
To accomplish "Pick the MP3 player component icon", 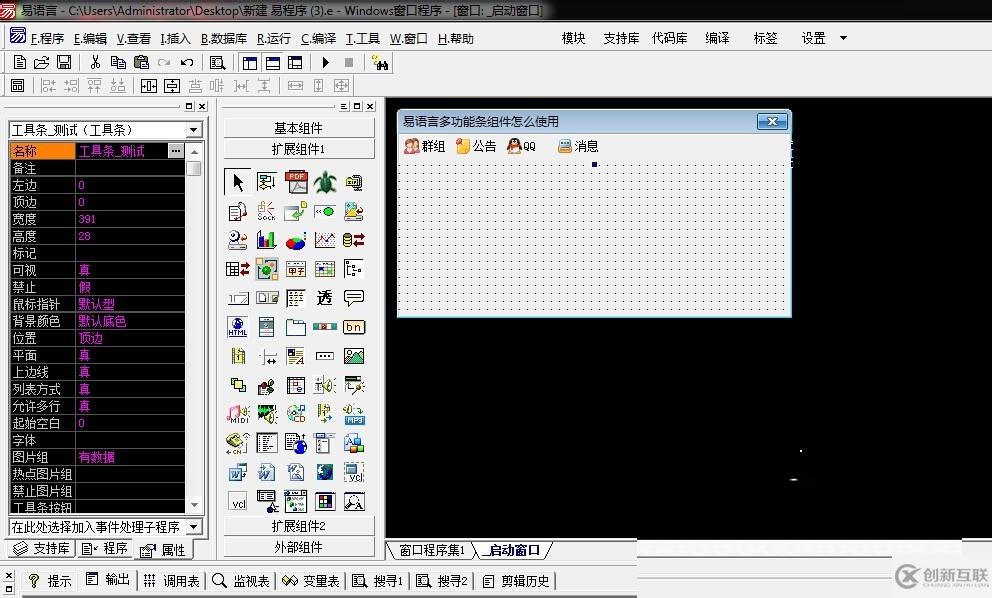I will click(354, 414).
